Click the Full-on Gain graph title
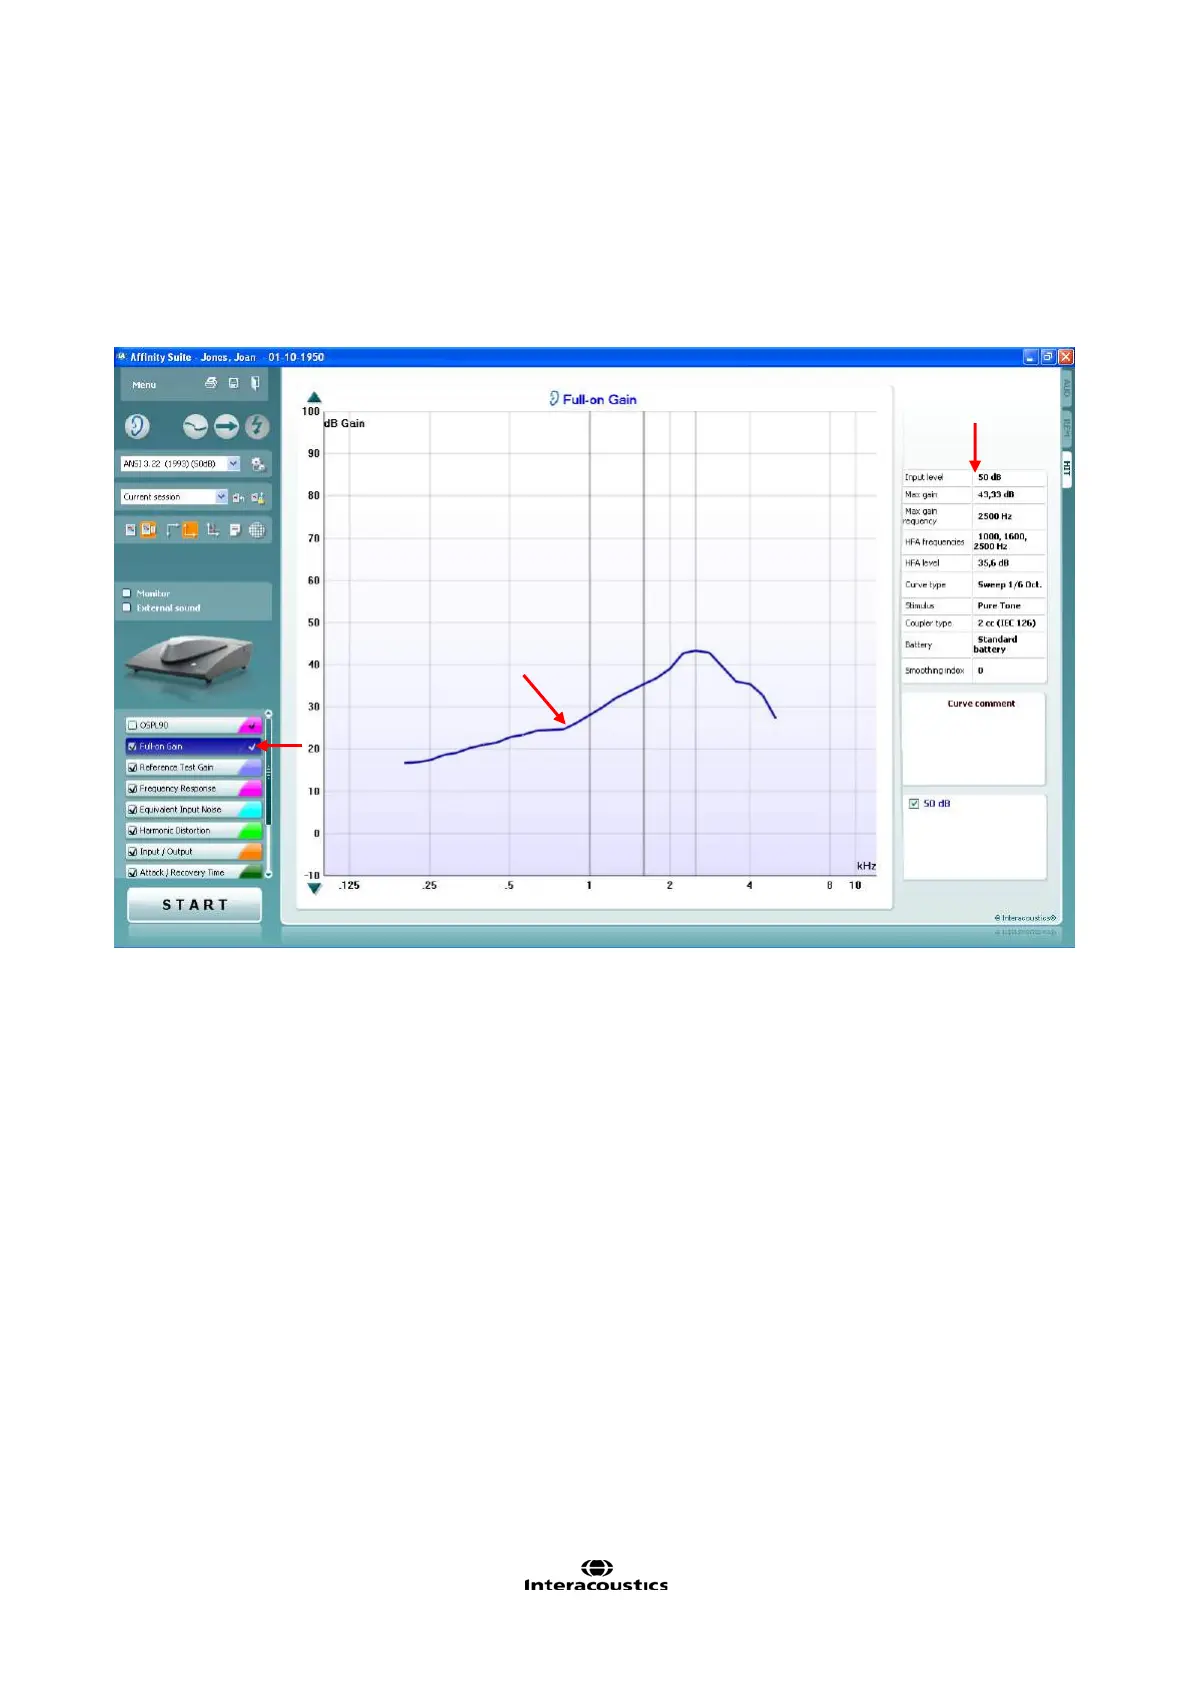The height and width of the screenshot is (1685, 1191). click(593, 399)
